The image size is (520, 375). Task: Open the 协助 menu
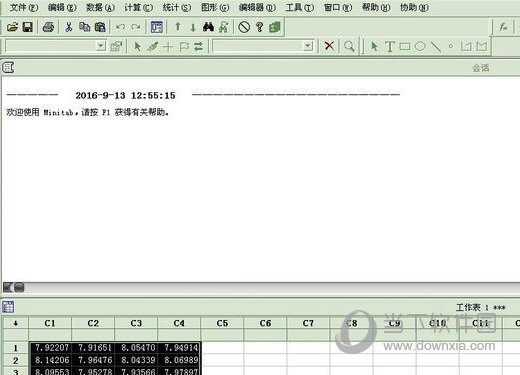tap(414, 7)
